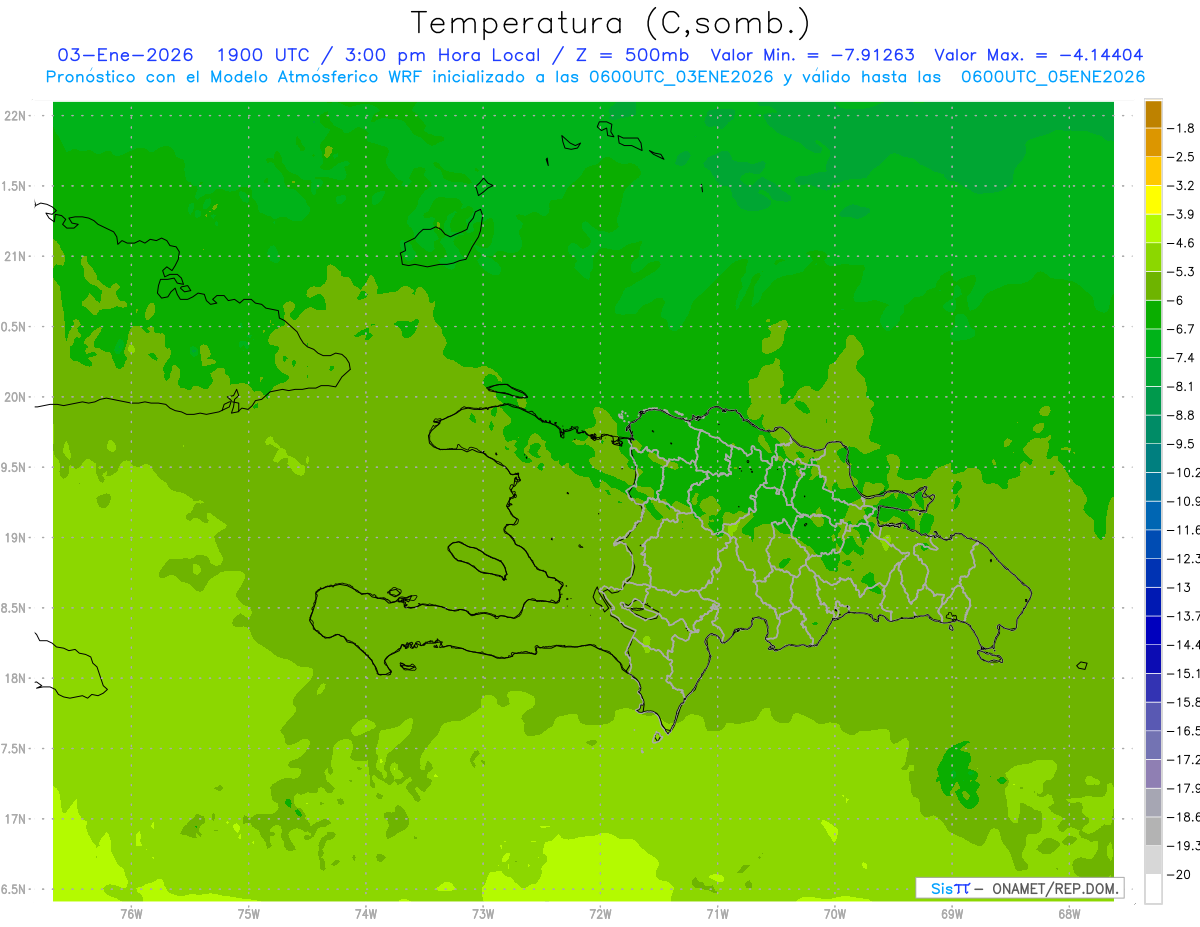Image resolution: width=1200 pixels, height=927 pixels.
Task: Select the 'Z = 500mb' level label
Action: pyautogui.click(x=633, y=55)
